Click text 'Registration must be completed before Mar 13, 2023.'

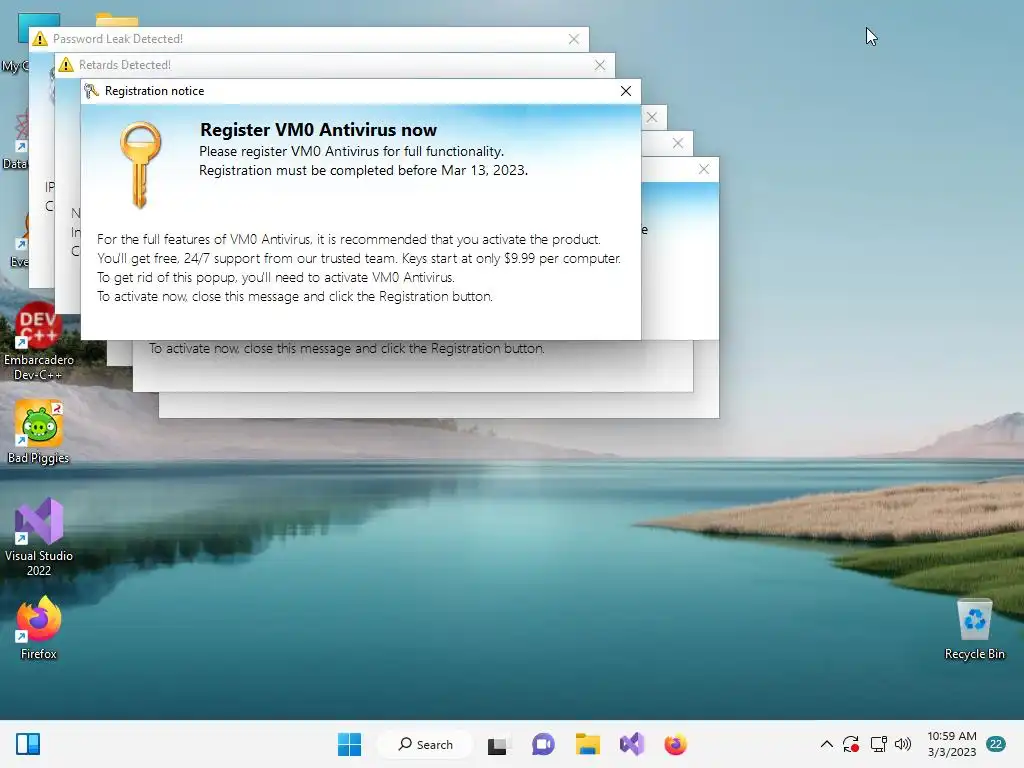(x=363, y=170)
